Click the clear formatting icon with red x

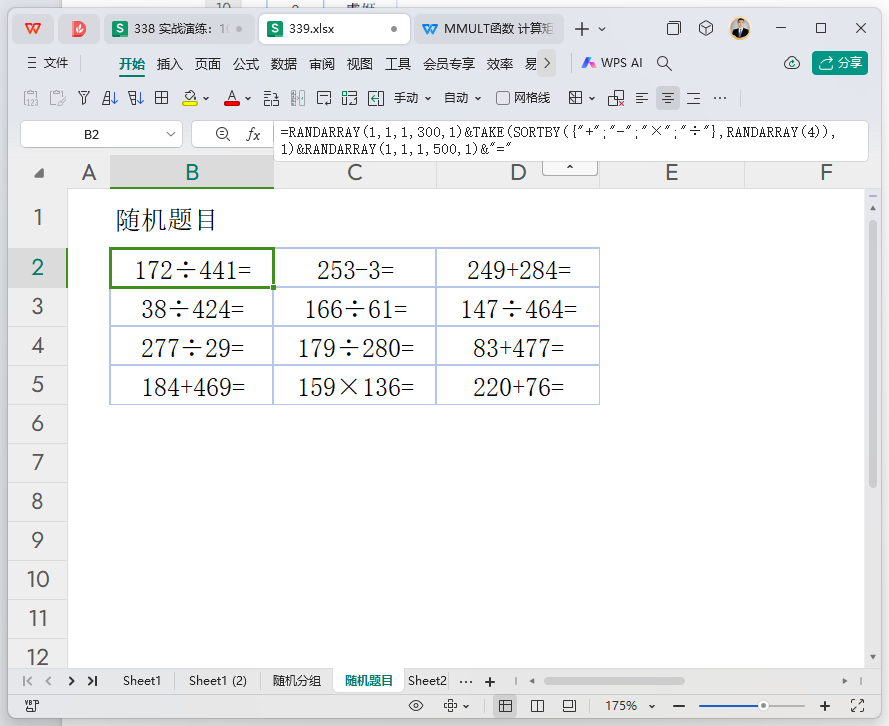(x=616, y=98)
